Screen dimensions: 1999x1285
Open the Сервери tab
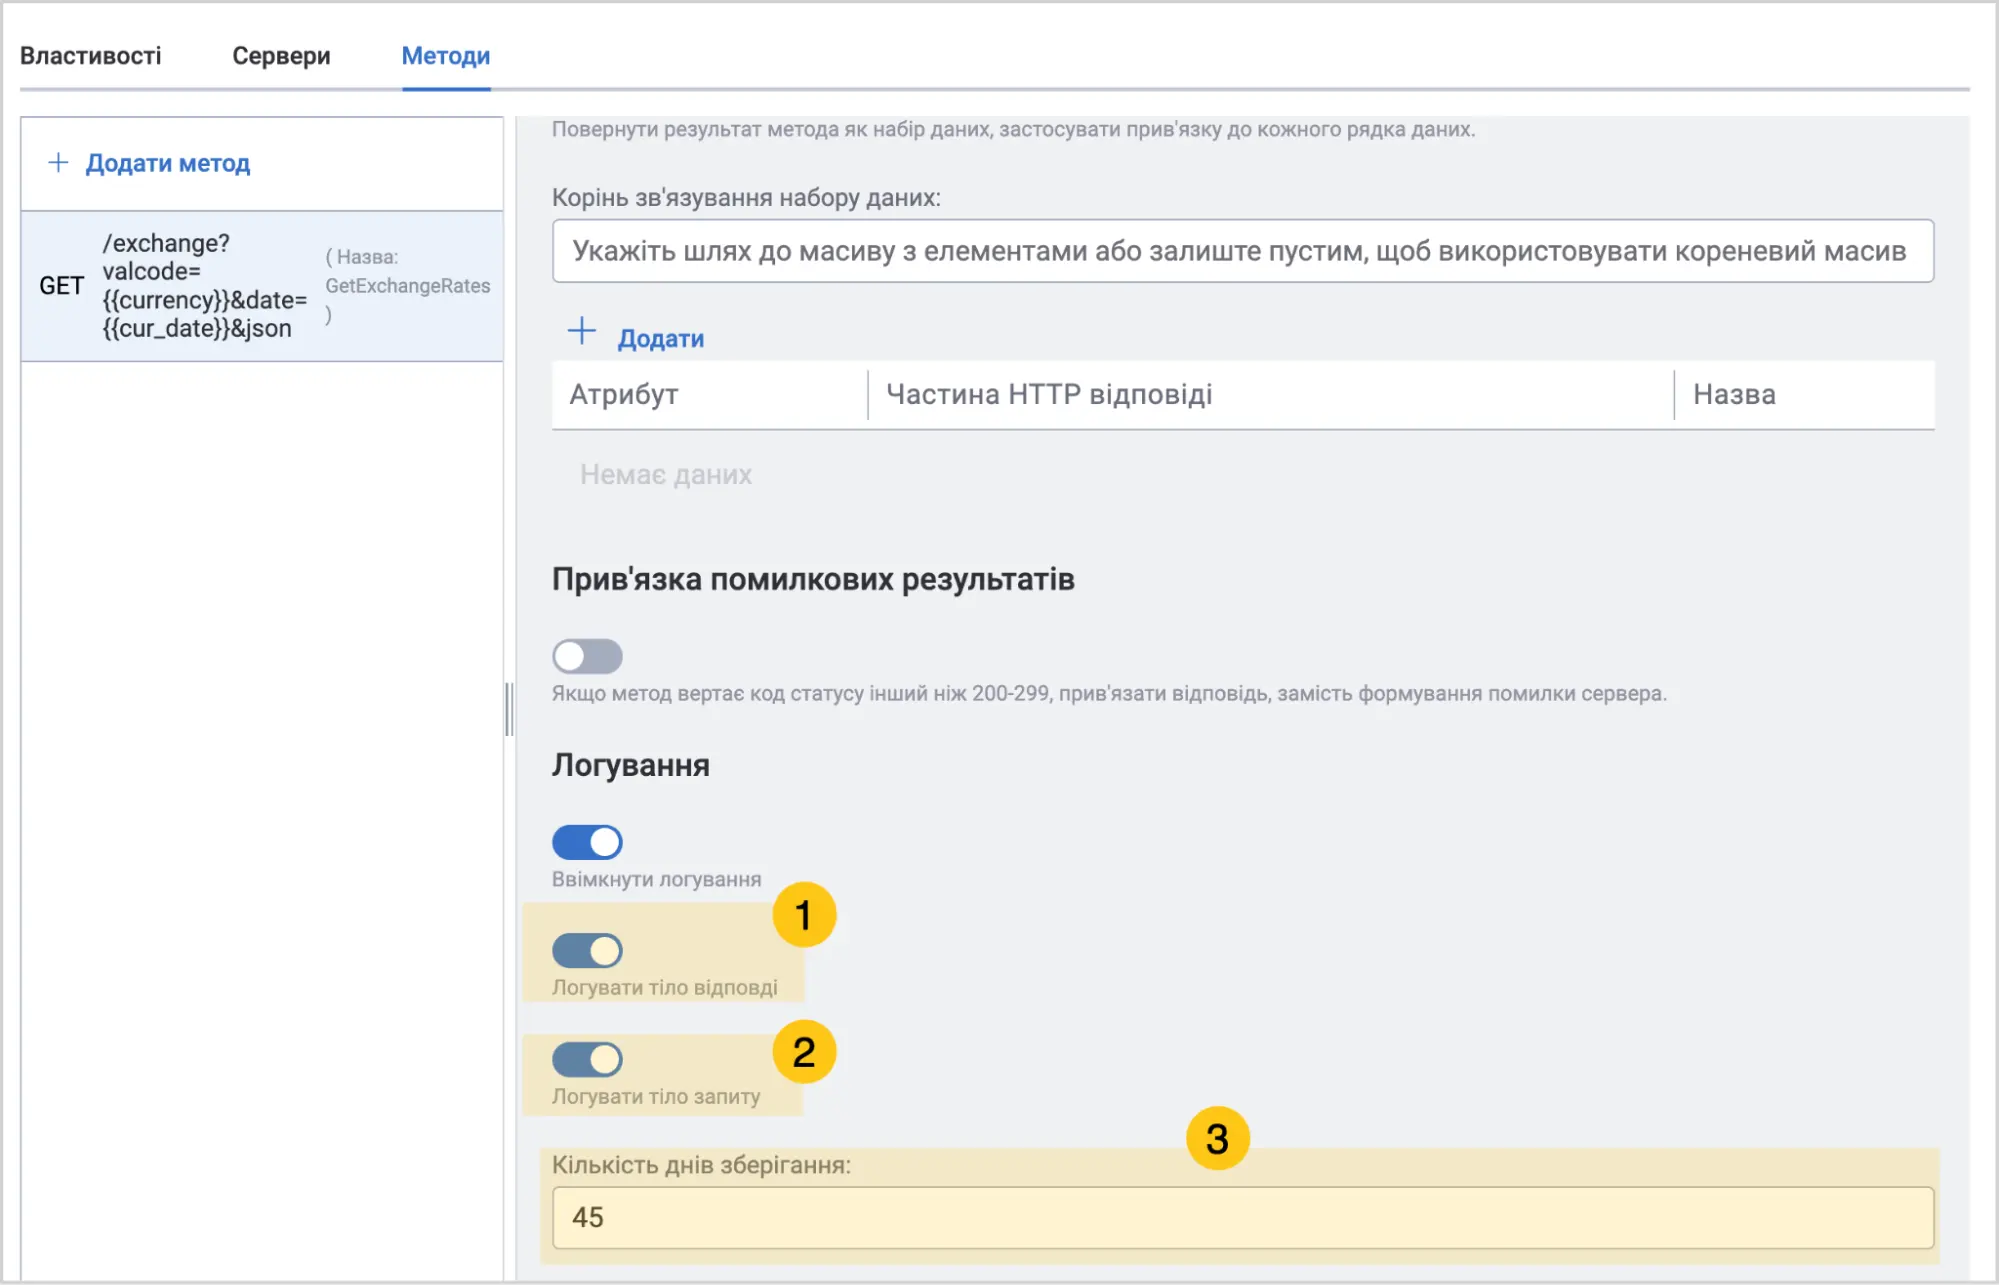(x=281, y=56)
